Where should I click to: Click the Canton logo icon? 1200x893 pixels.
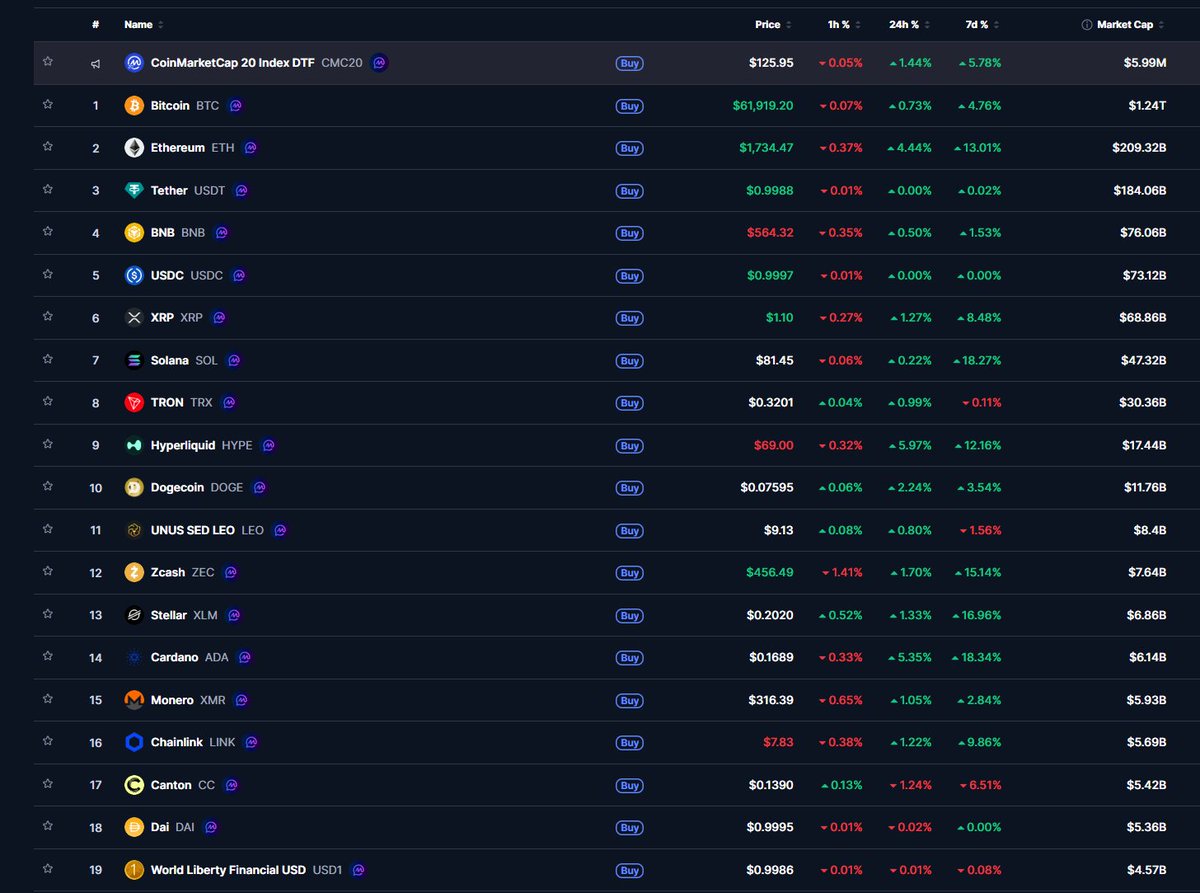click(x=134, y=785)
